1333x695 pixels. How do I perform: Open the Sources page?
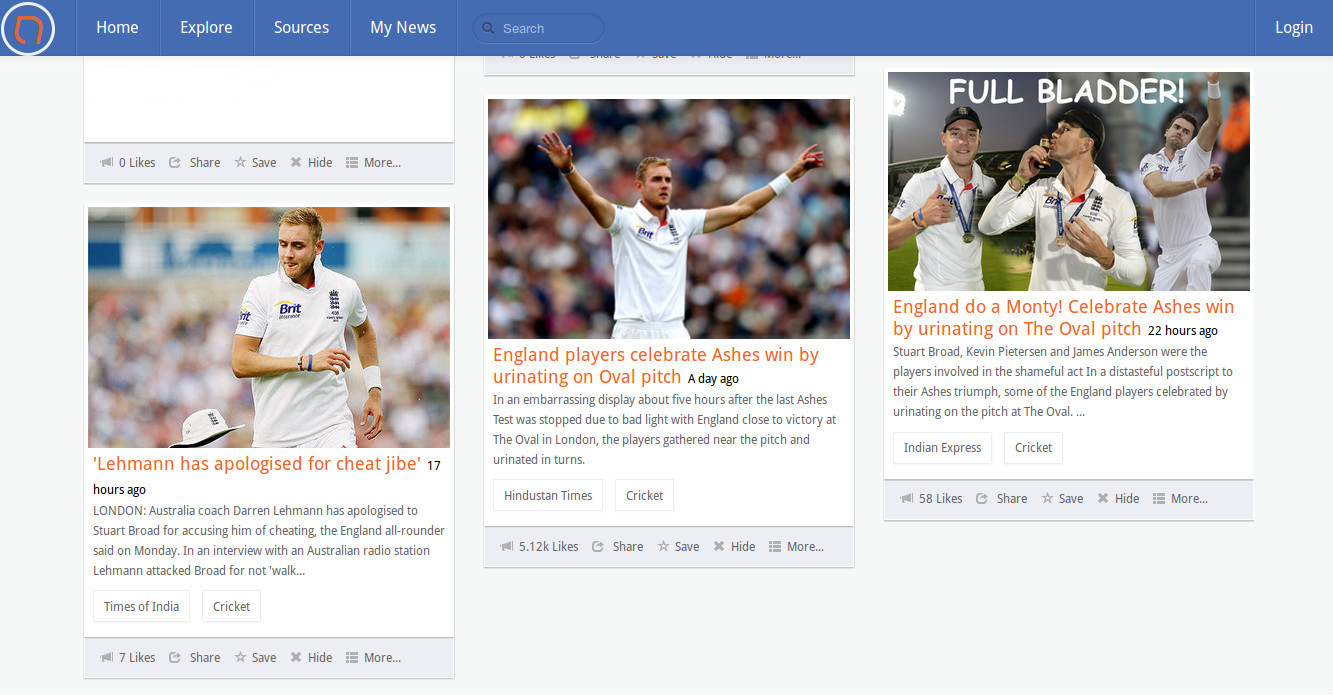pos(301,28)
